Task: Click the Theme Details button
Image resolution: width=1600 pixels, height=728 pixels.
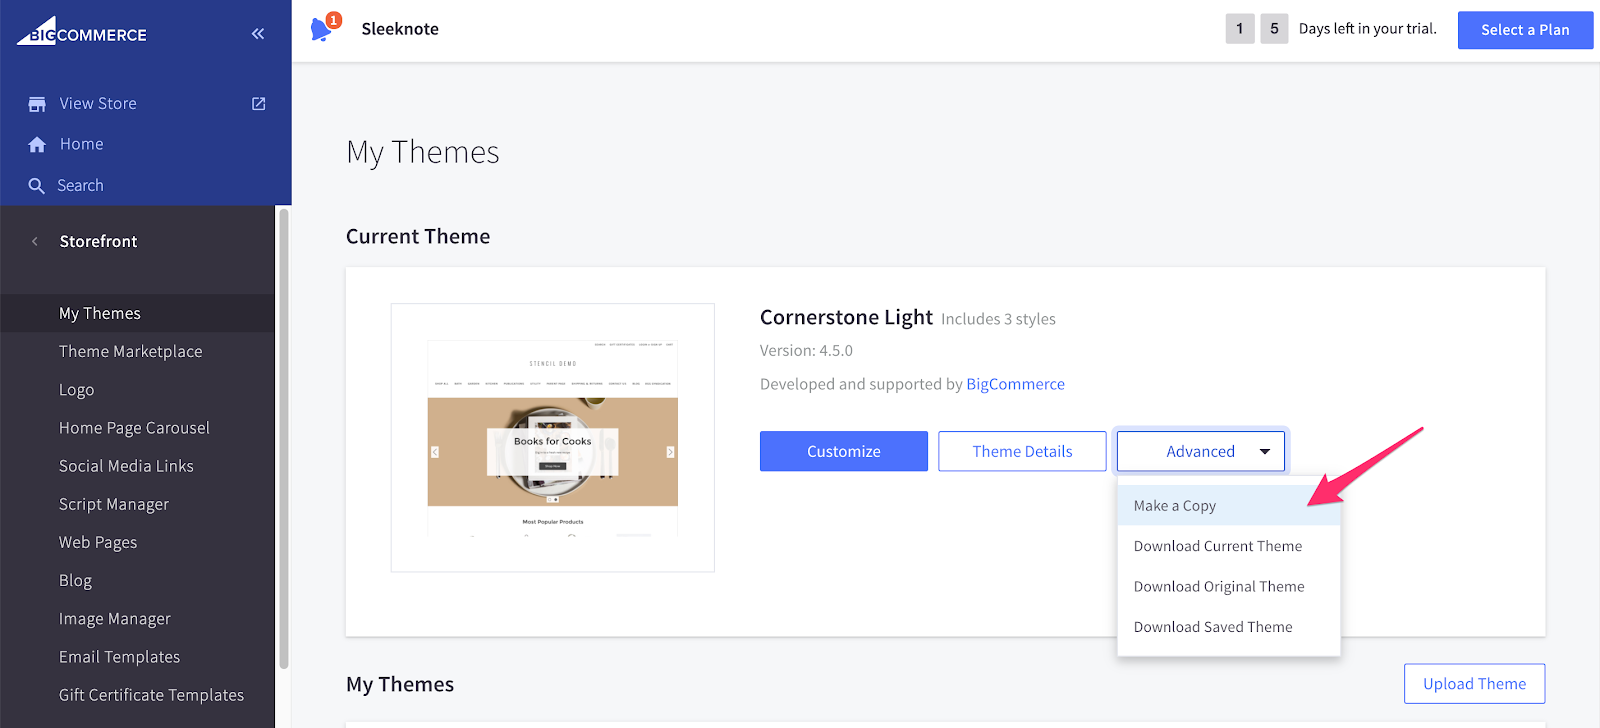Action: pos(1022,451)
